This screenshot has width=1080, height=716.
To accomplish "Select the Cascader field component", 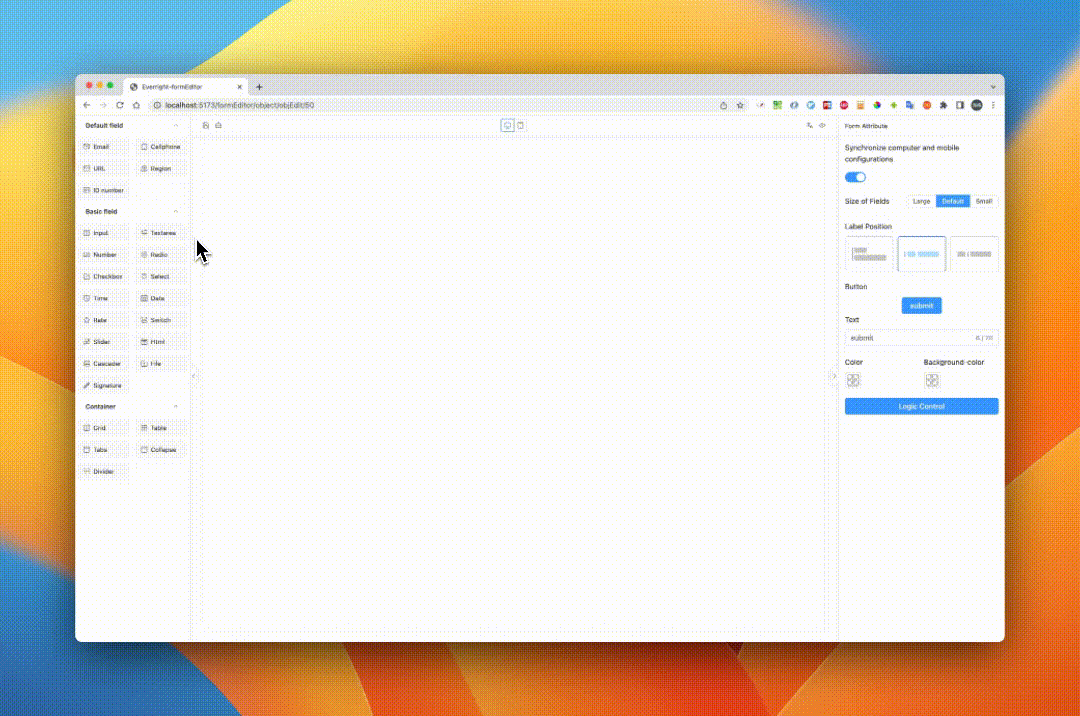I will [104, 364].
